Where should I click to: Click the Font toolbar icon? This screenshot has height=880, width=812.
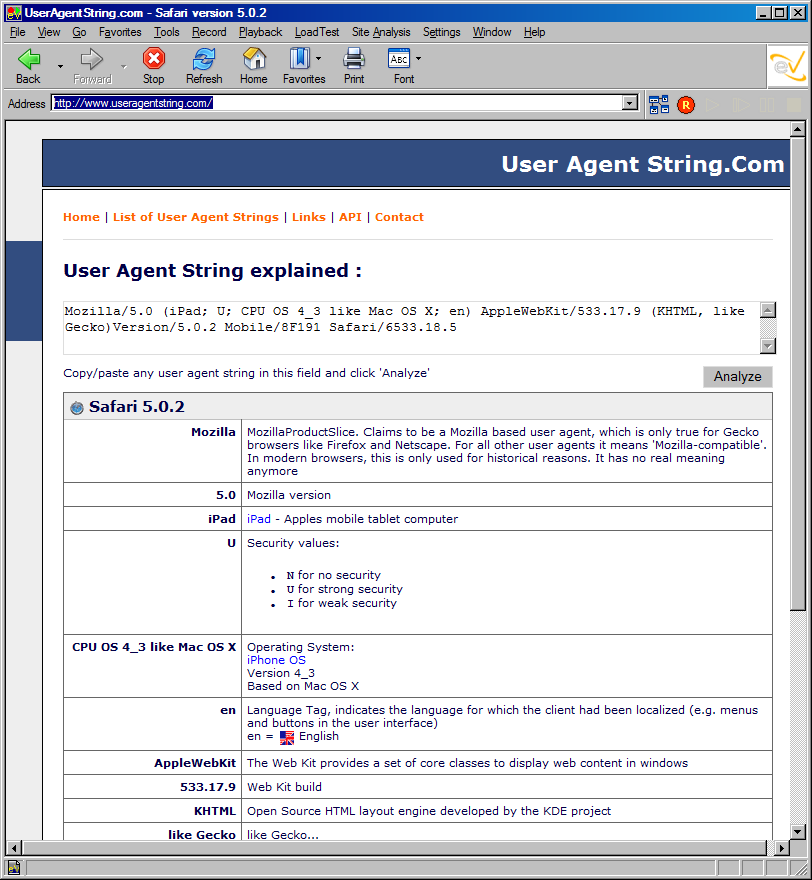point(399,58)
